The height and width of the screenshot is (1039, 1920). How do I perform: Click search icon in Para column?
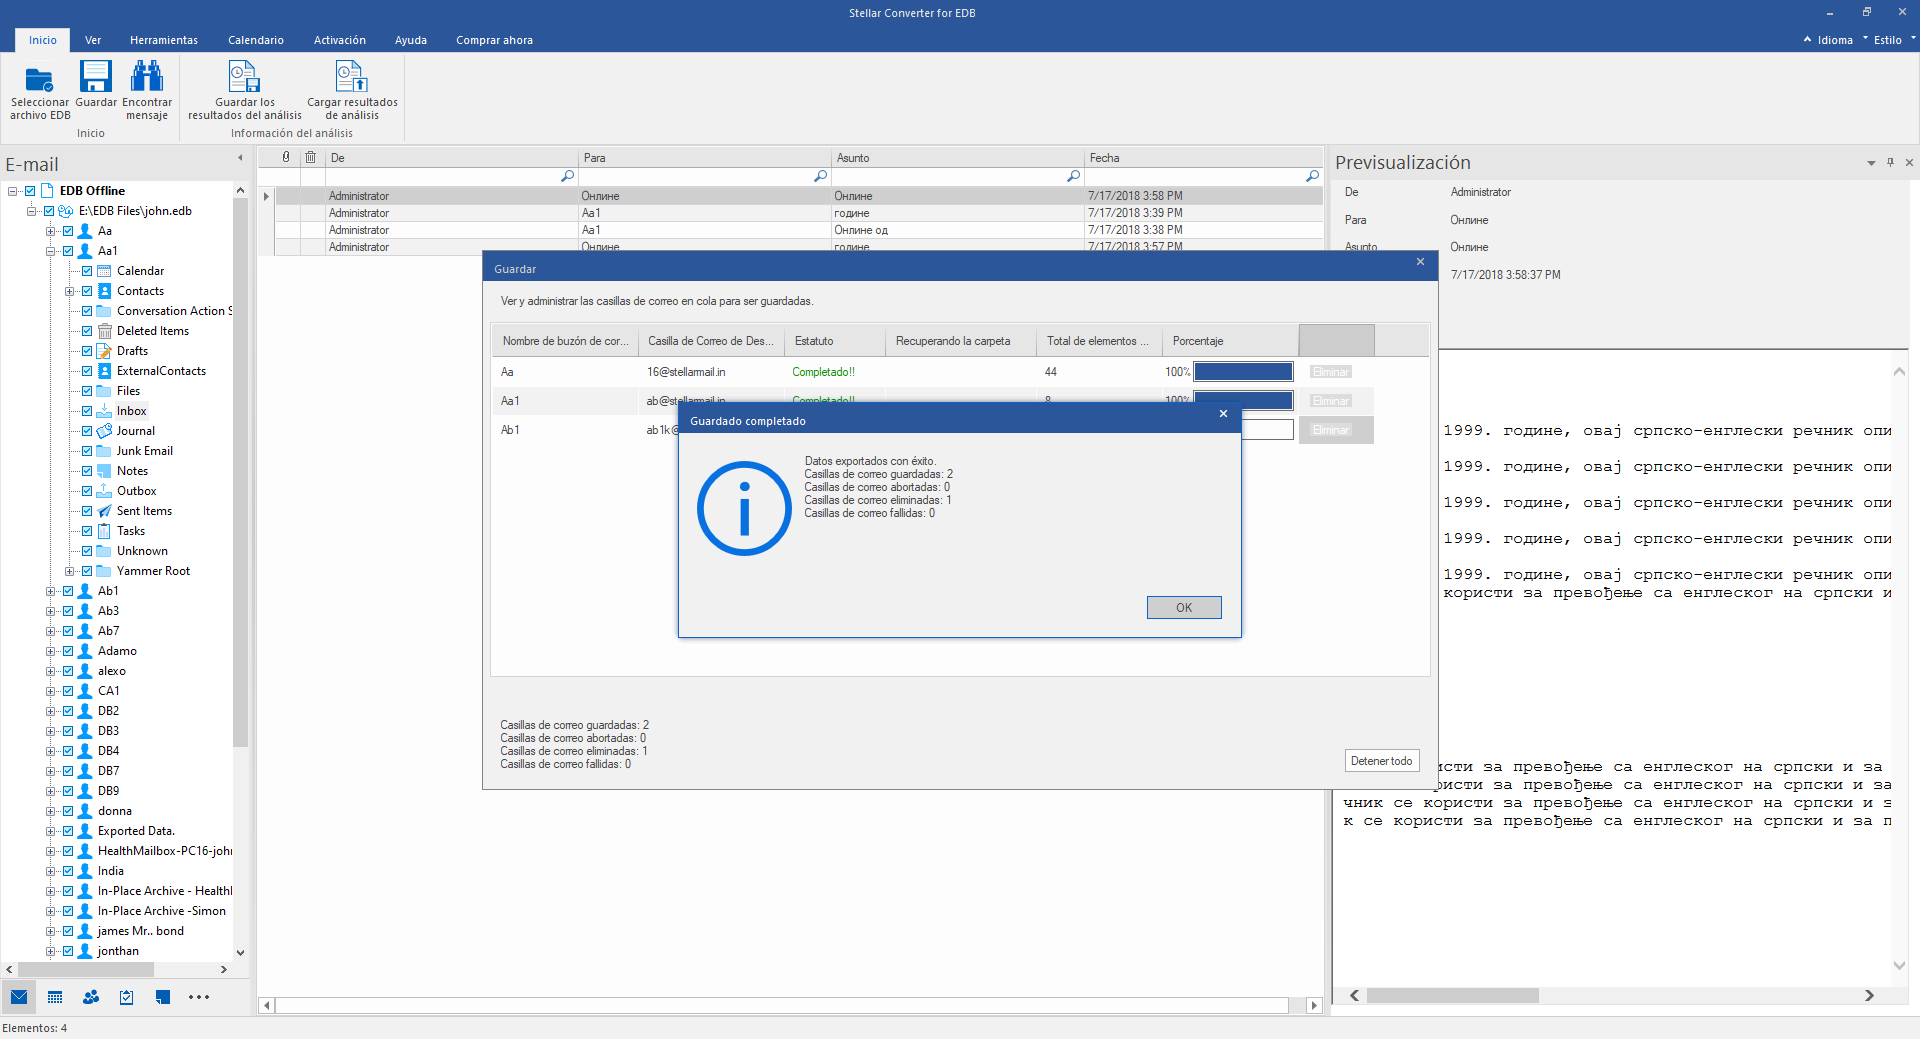point(821,176)
